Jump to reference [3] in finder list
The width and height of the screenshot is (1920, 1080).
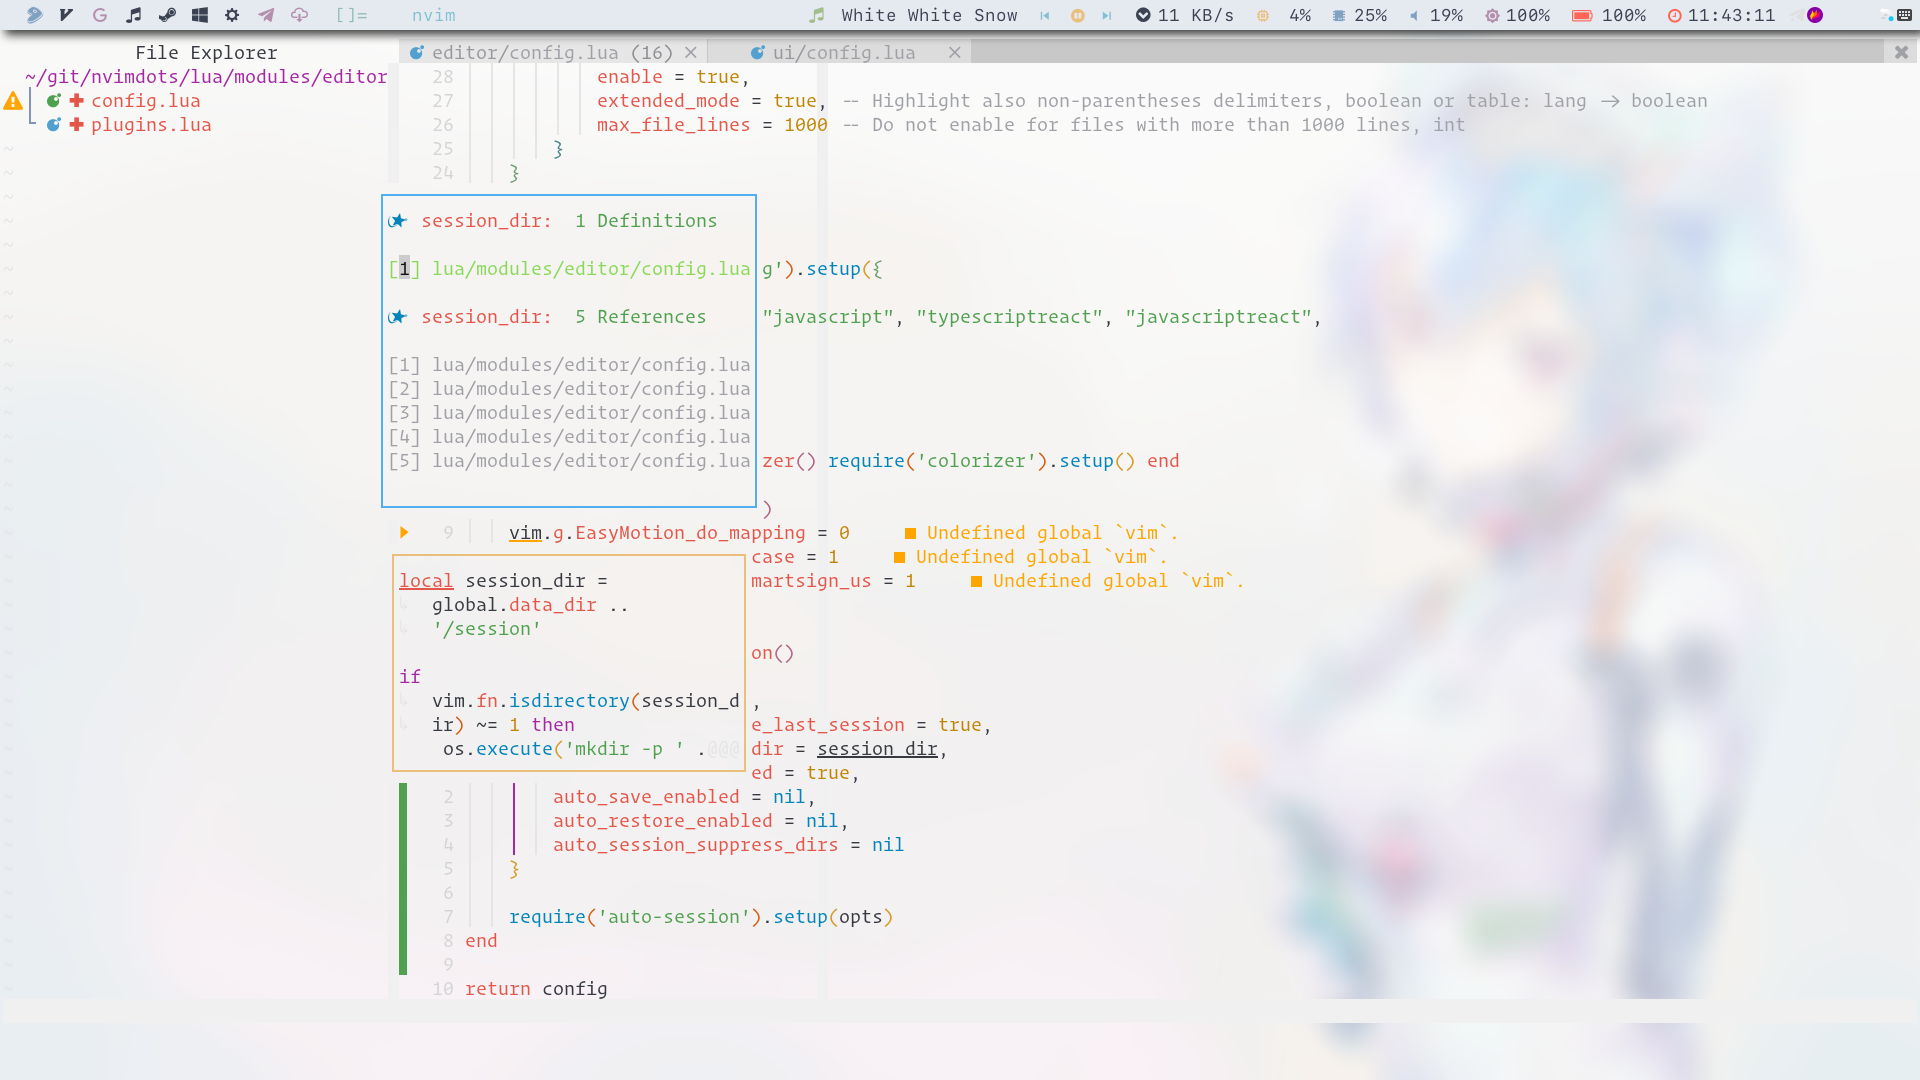569,413
